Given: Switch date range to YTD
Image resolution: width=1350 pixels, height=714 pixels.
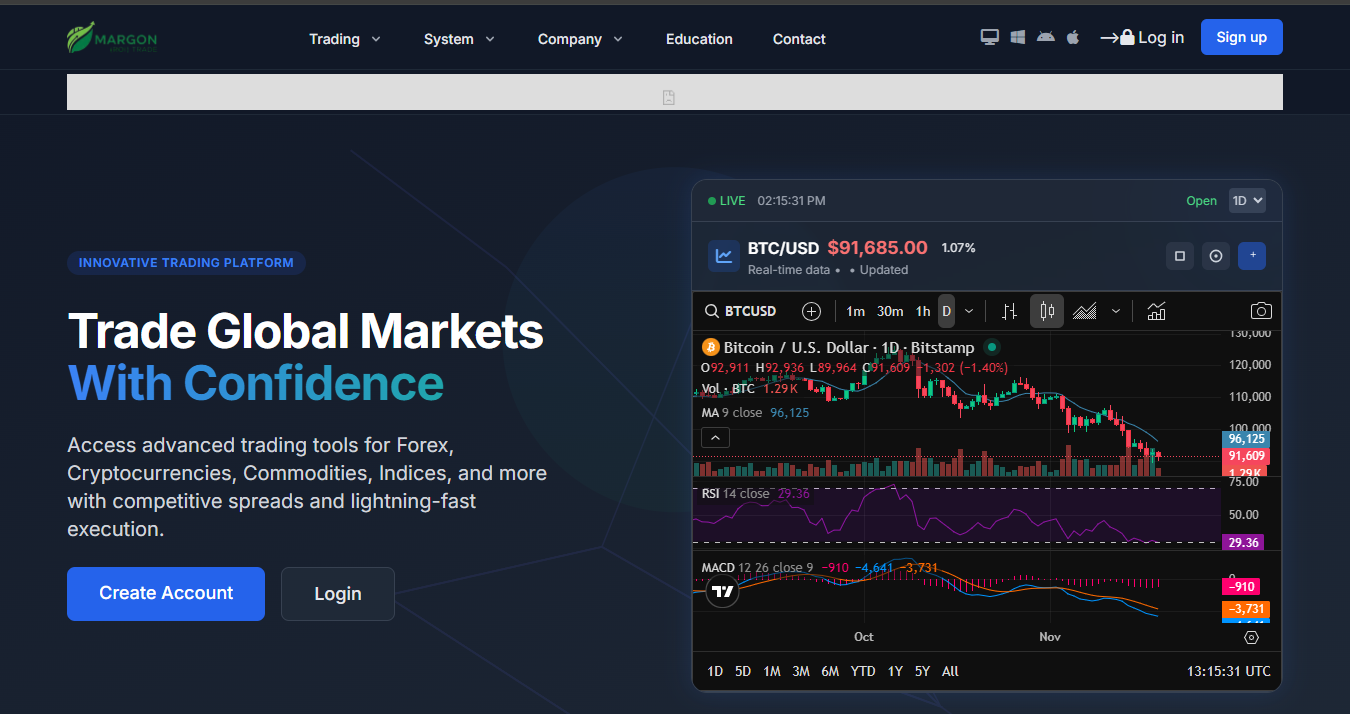Looking at the screenshot, I should point(863,671).
